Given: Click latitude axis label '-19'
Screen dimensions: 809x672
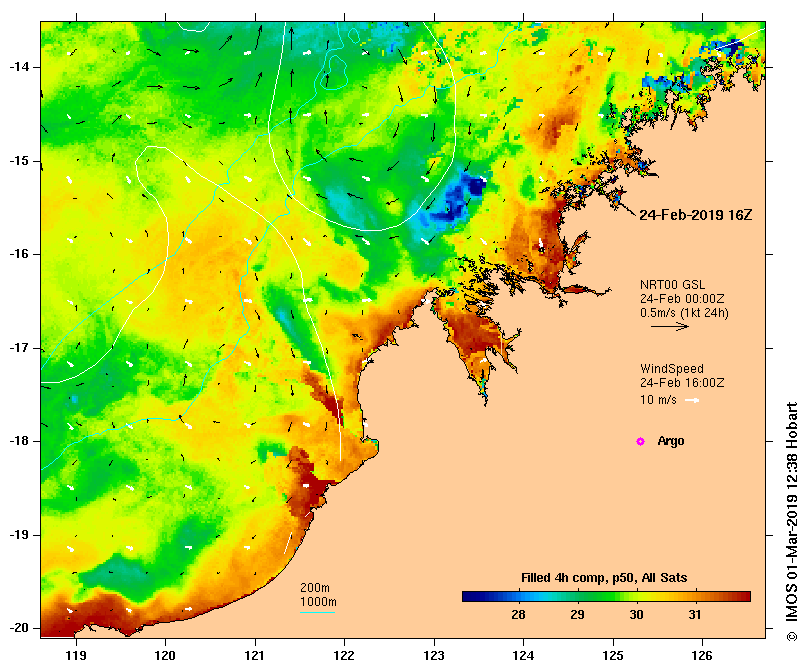Looking at the screenshot, I should [19, 535].
